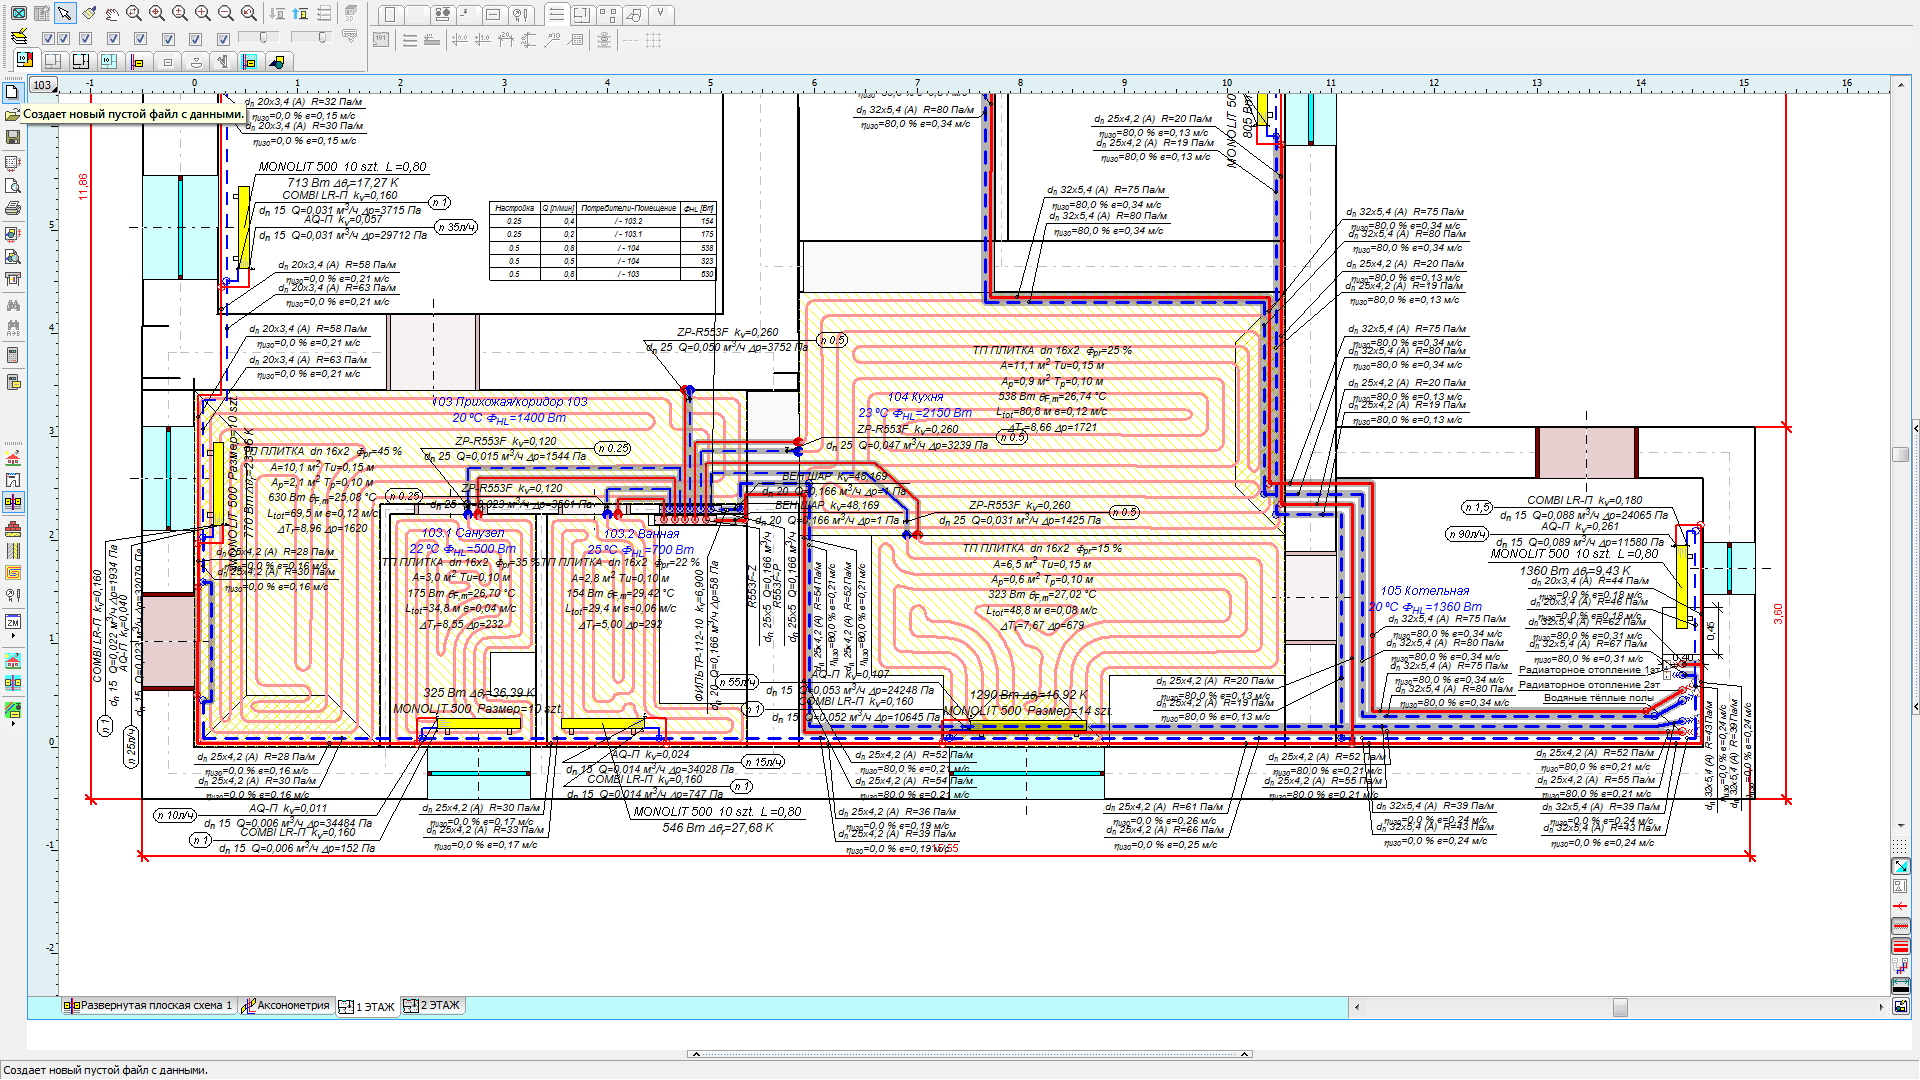
Task: Switch to the 2 ЭТАЖ tab
Action: (432, 1006)
